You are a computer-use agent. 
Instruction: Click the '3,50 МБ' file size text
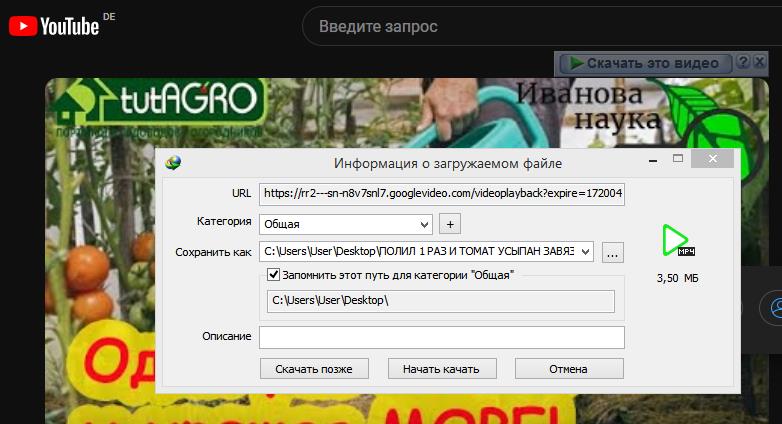click(x=677, y=278)
